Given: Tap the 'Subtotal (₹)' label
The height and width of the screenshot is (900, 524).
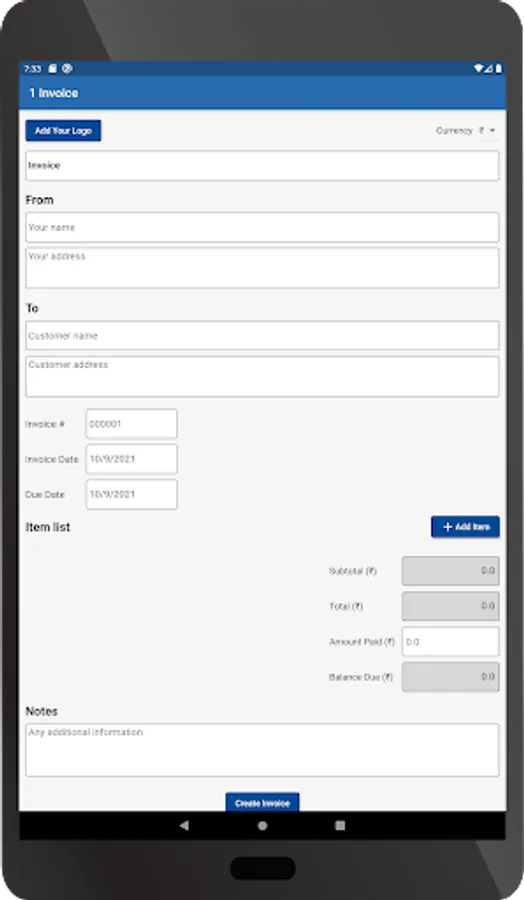Looking at the screenshot, I should [x=352, y=571].
